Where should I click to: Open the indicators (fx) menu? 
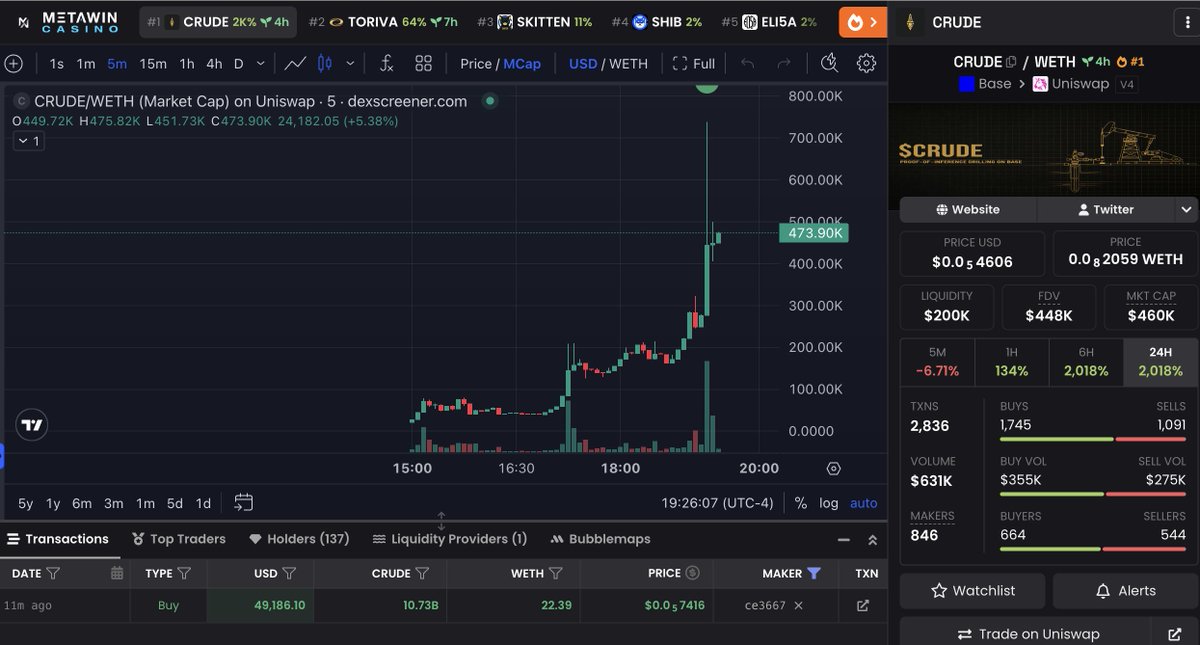pyautogui.click(x=386, y=63)
